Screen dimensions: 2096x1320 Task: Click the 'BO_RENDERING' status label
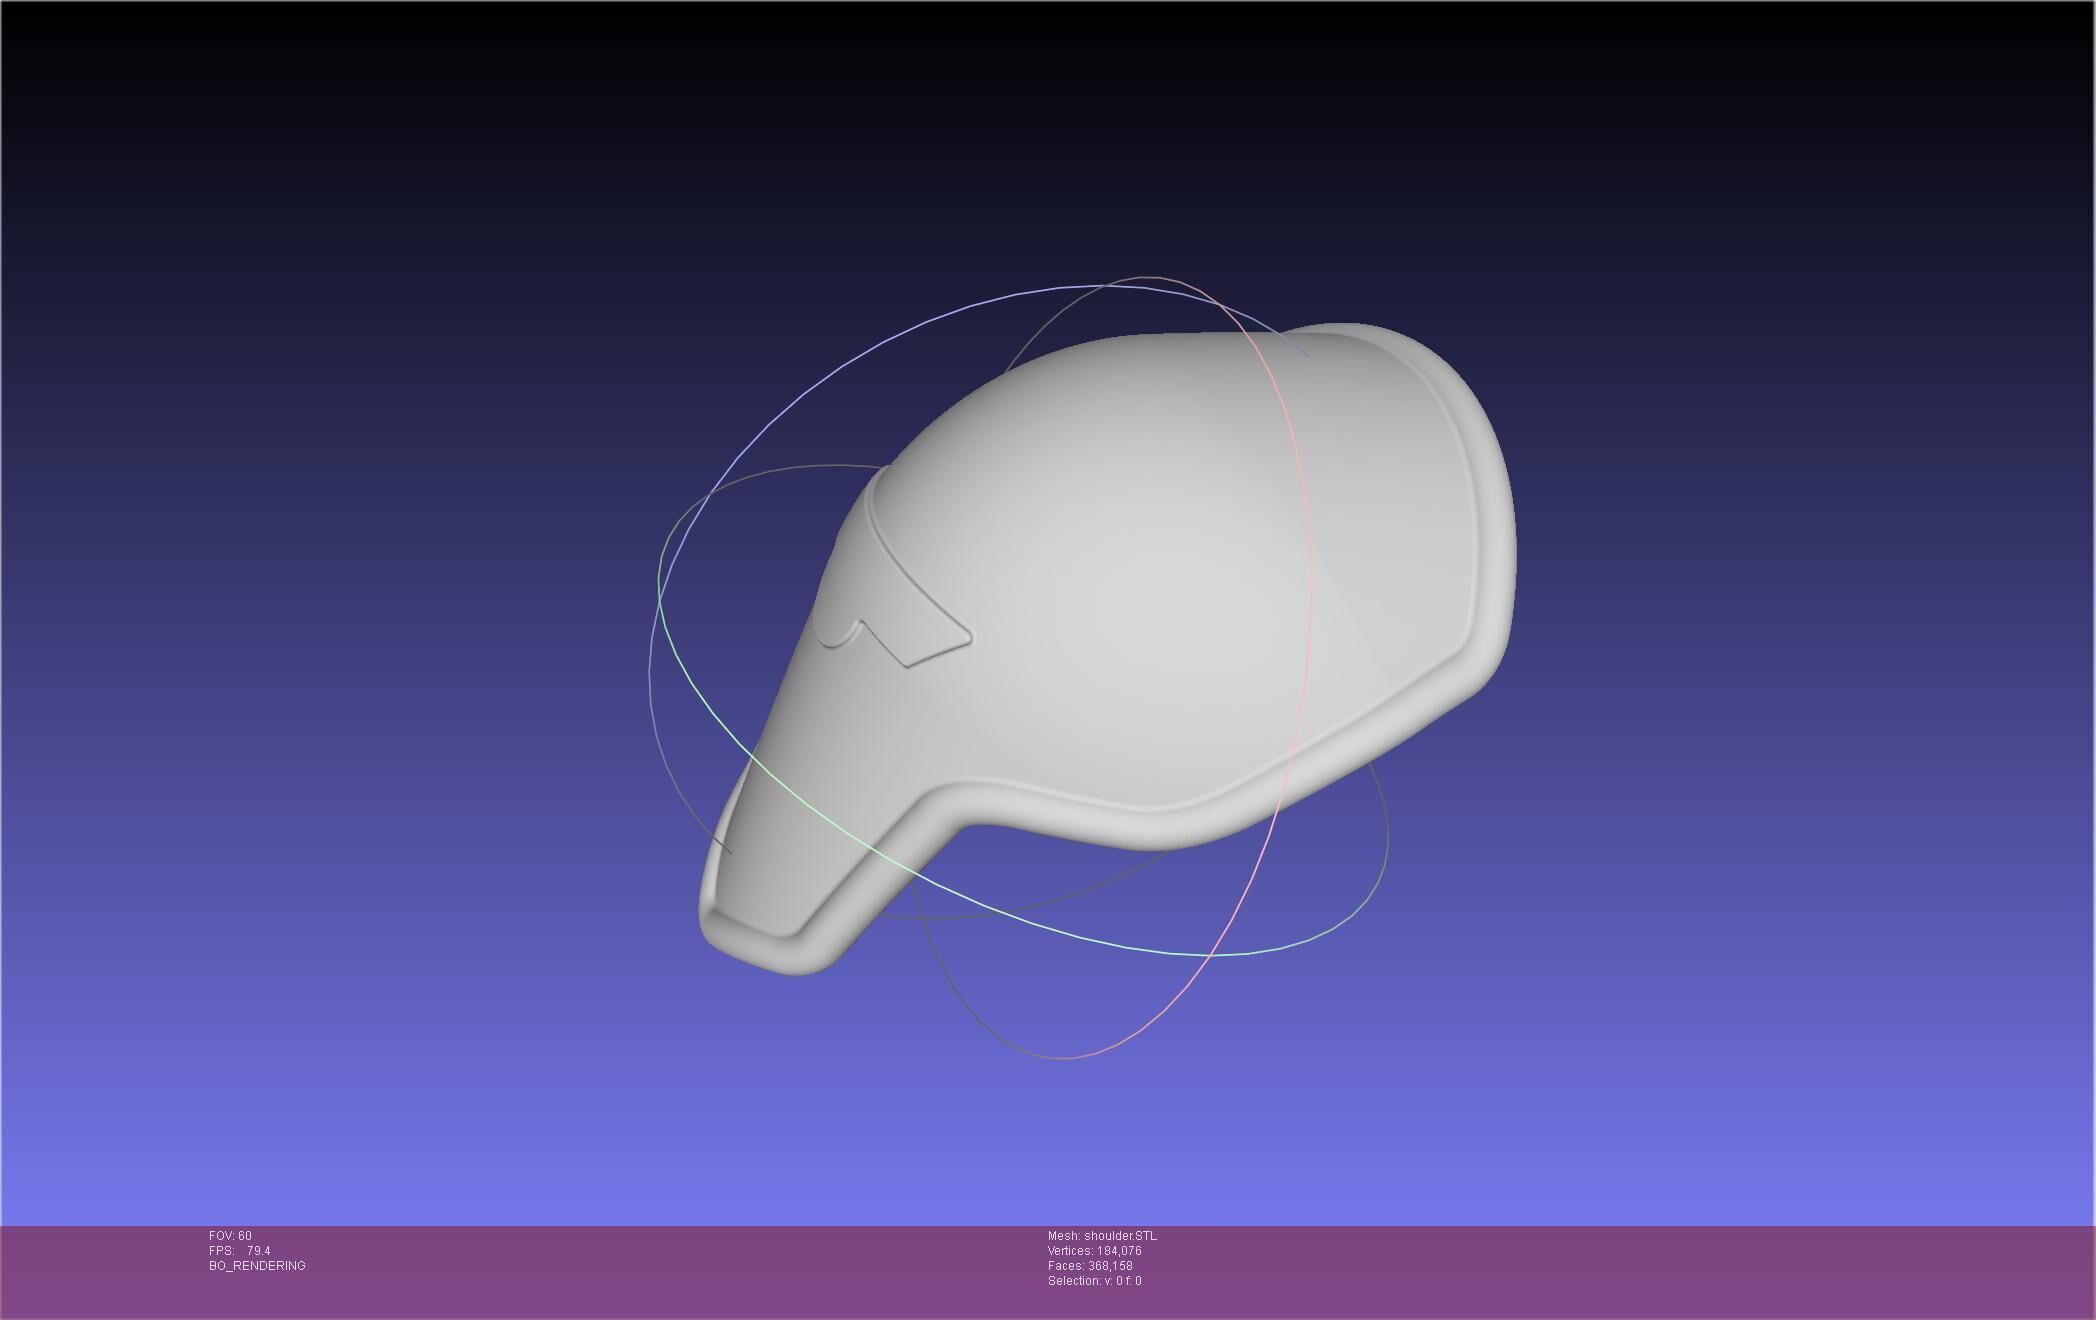click(257, 1266)
